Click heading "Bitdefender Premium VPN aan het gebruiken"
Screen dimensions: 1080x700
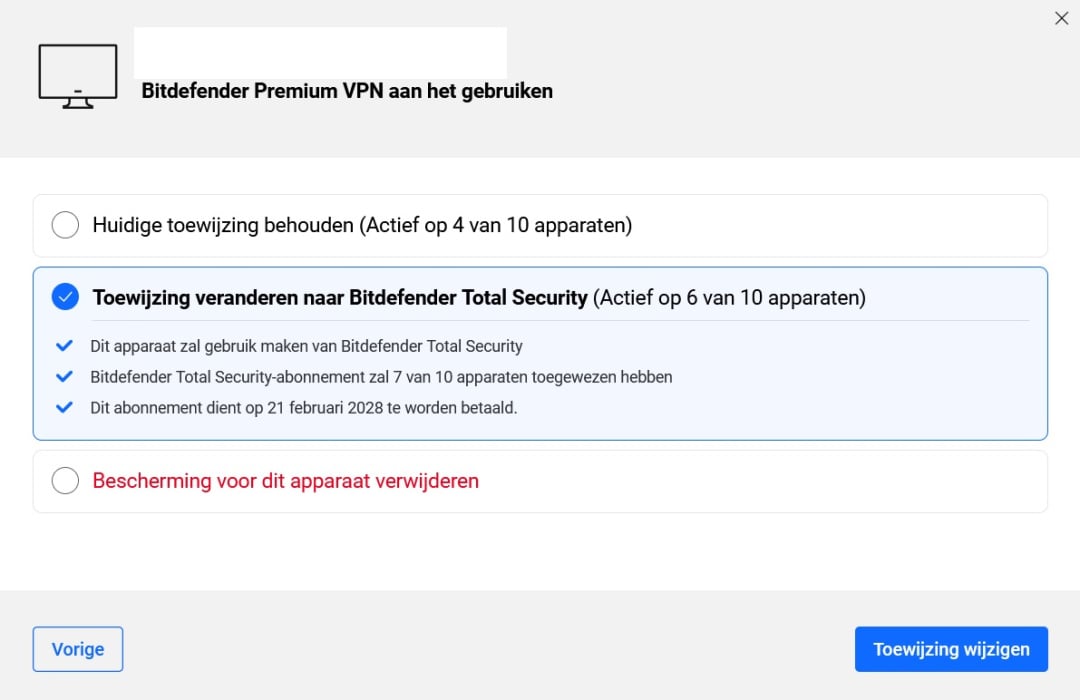347,91
